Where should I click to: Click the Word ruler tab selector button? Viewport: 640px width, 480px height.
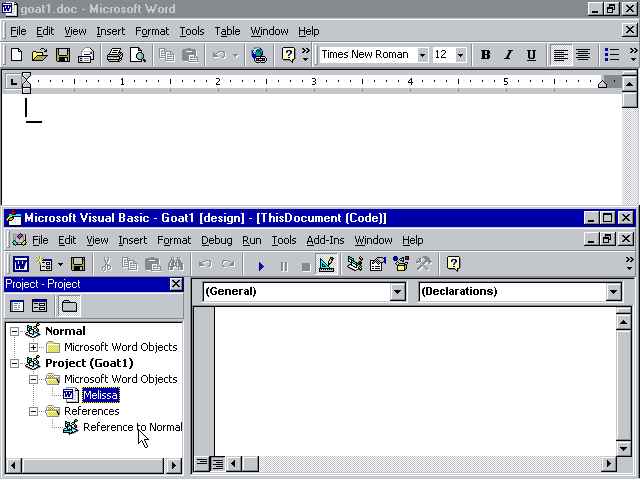13,82
